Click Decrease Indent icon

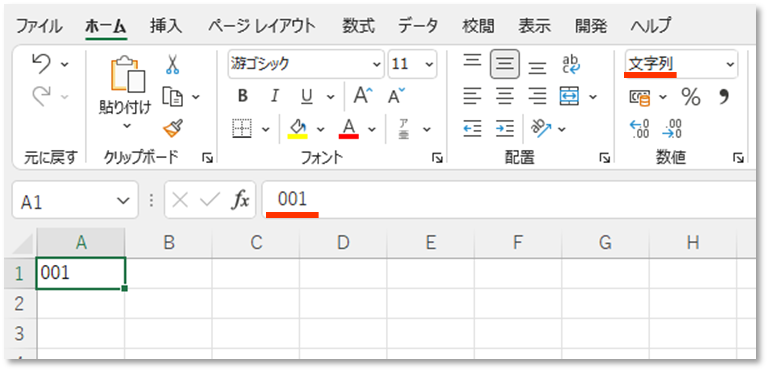coord(473,128)
